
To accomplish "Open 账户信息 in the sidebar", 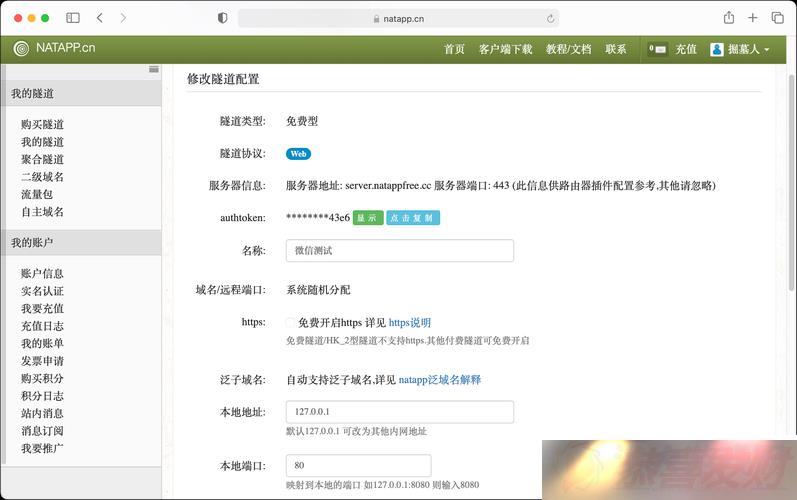I will click(42, 273).
